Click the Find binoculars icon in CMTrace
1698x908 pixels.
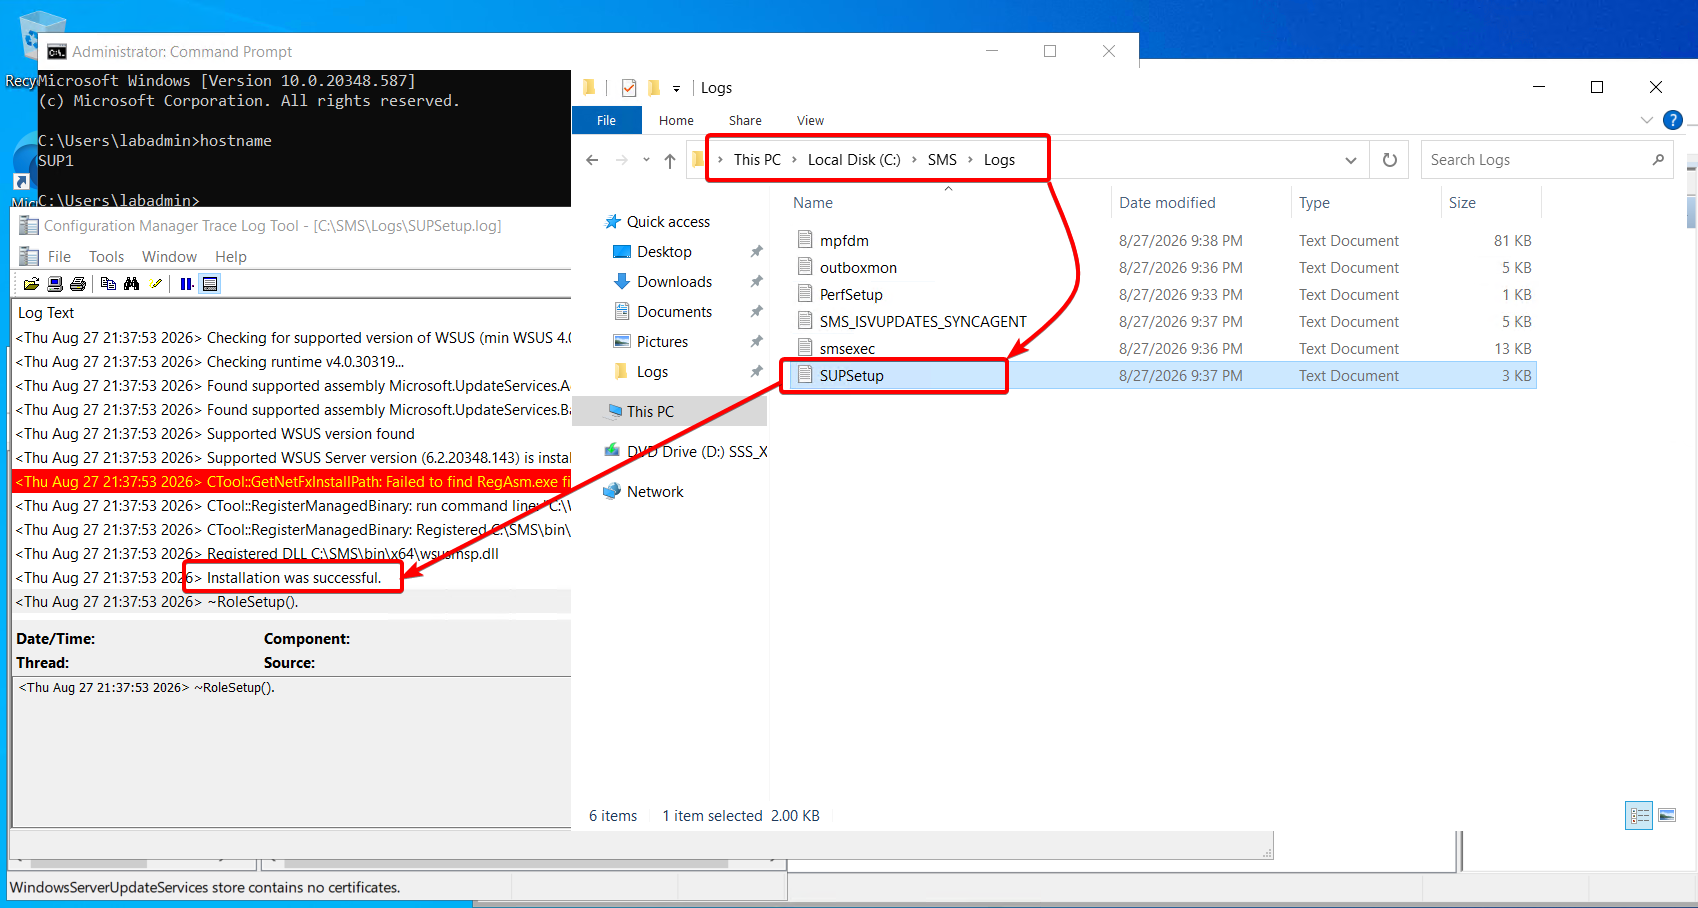coord(132,284)
